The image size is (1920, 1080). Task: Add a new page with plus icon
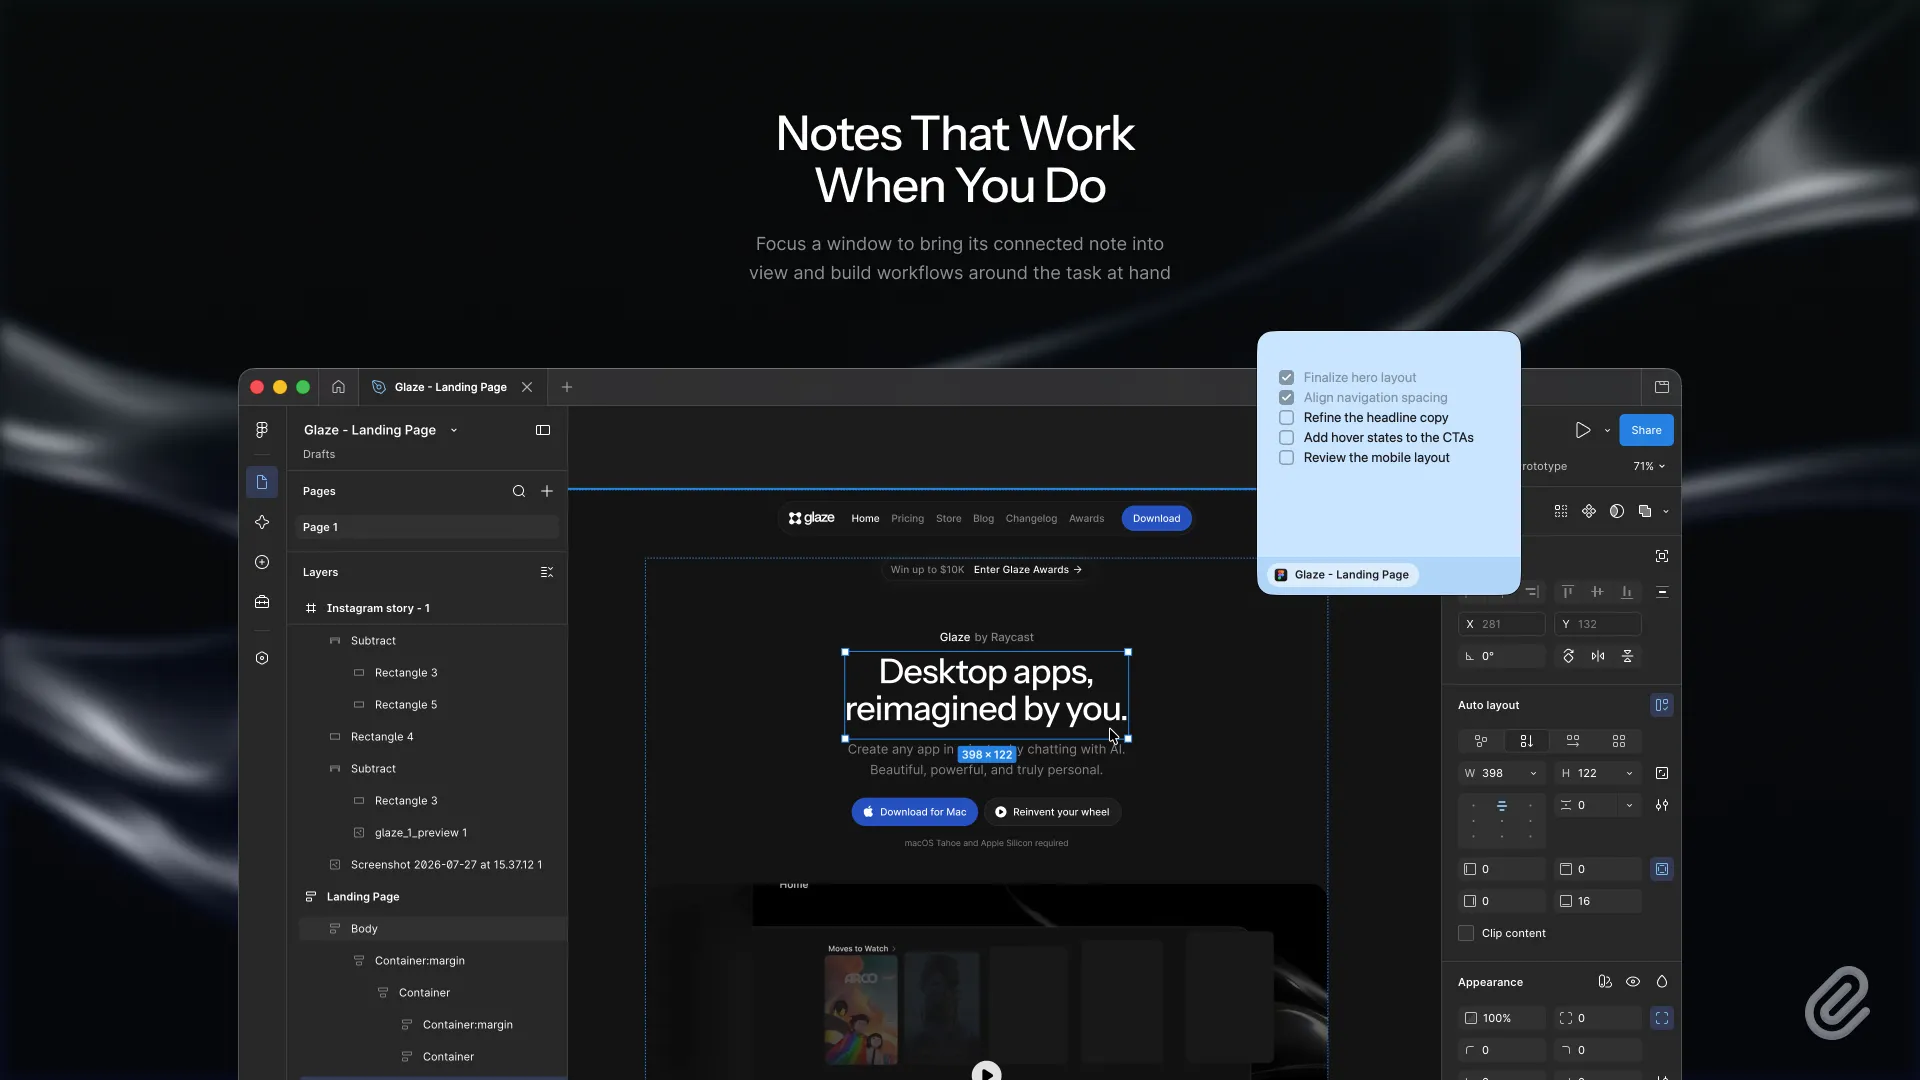coord(547,491)
